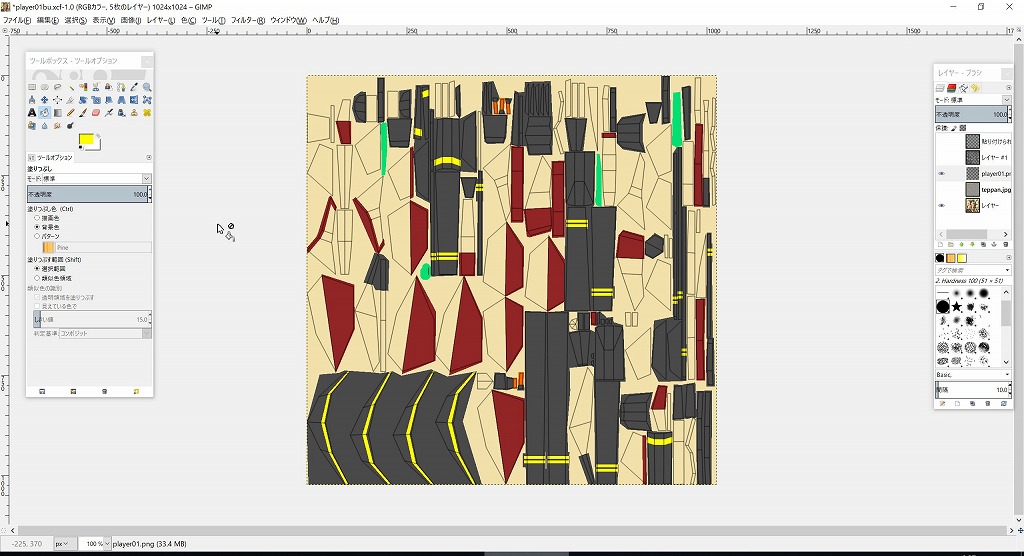1024x556 pixels.
Task: Select the Paintbrush tool
Action: 83,112
